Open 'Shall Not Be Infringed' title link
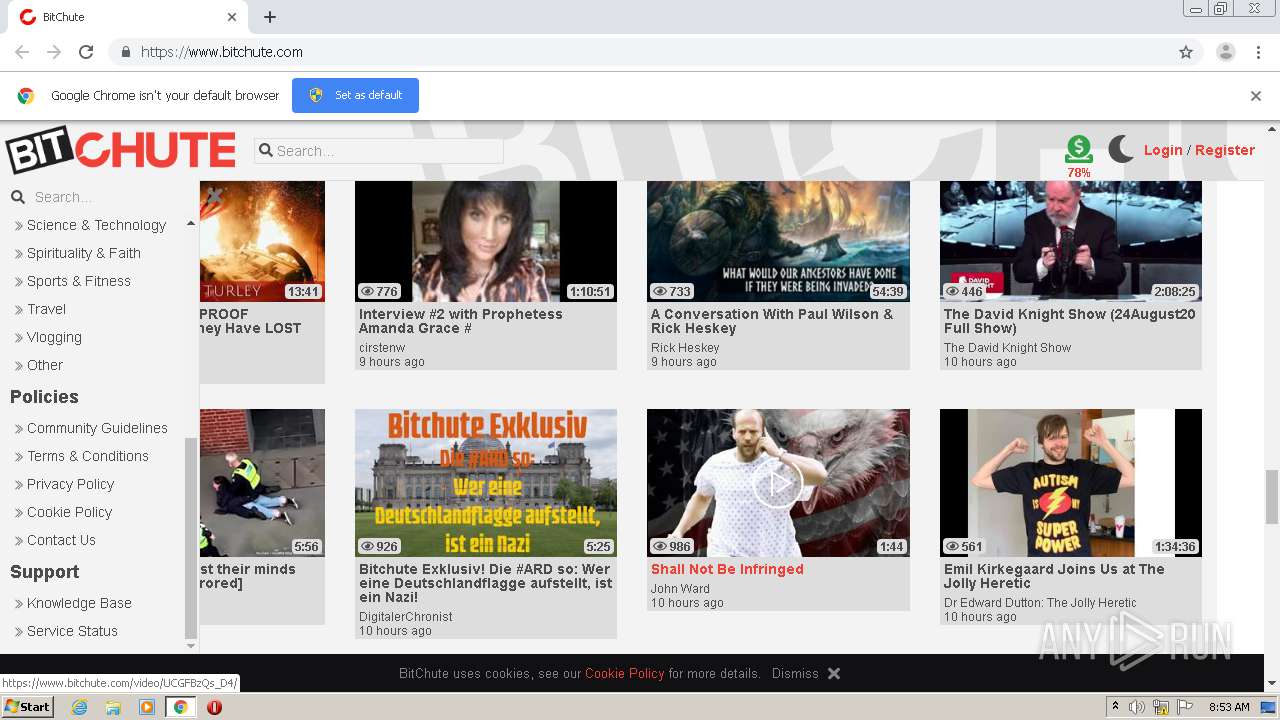 pyautogui.click(x=727, y=569)
